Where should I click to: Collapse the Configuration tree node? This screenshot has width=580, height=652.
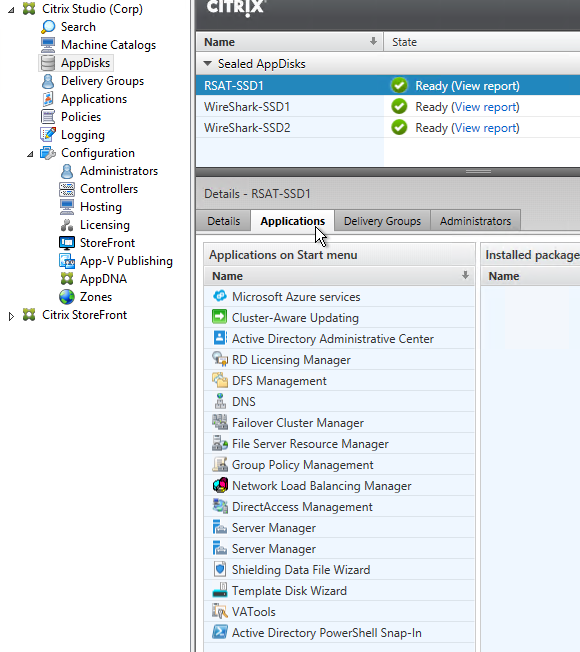click(30, 154)
